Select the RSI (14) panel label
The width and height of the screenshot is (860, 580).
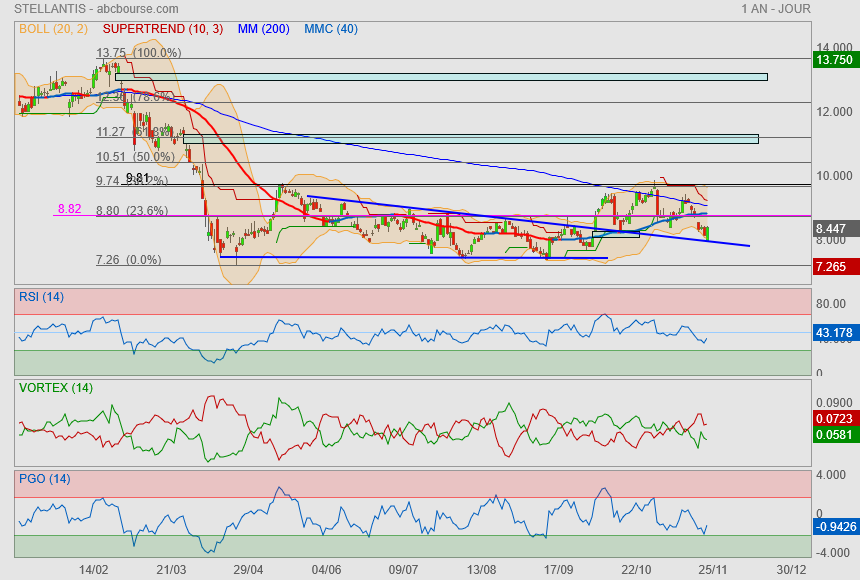point(40,296)
